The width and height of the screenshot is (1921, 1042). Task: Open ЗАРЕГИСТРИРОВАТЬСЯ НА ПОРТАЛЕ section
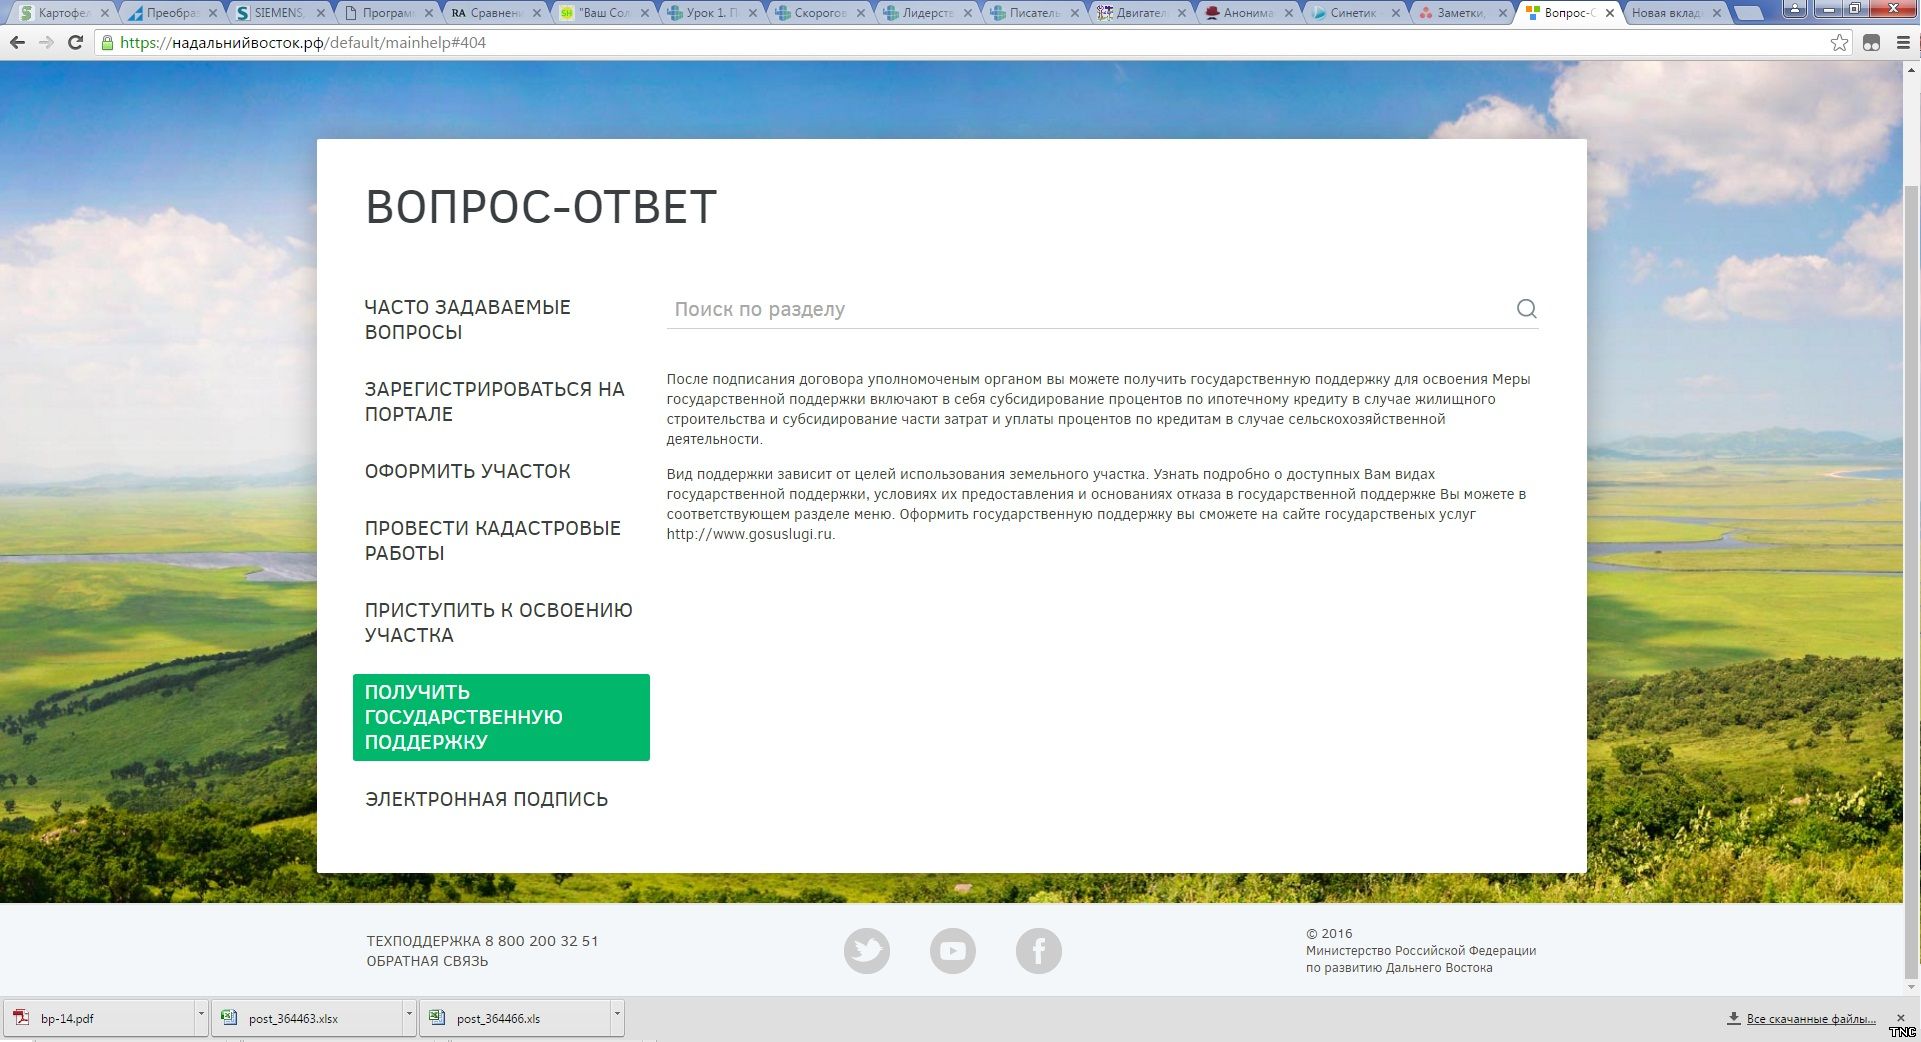click(494, 401)
